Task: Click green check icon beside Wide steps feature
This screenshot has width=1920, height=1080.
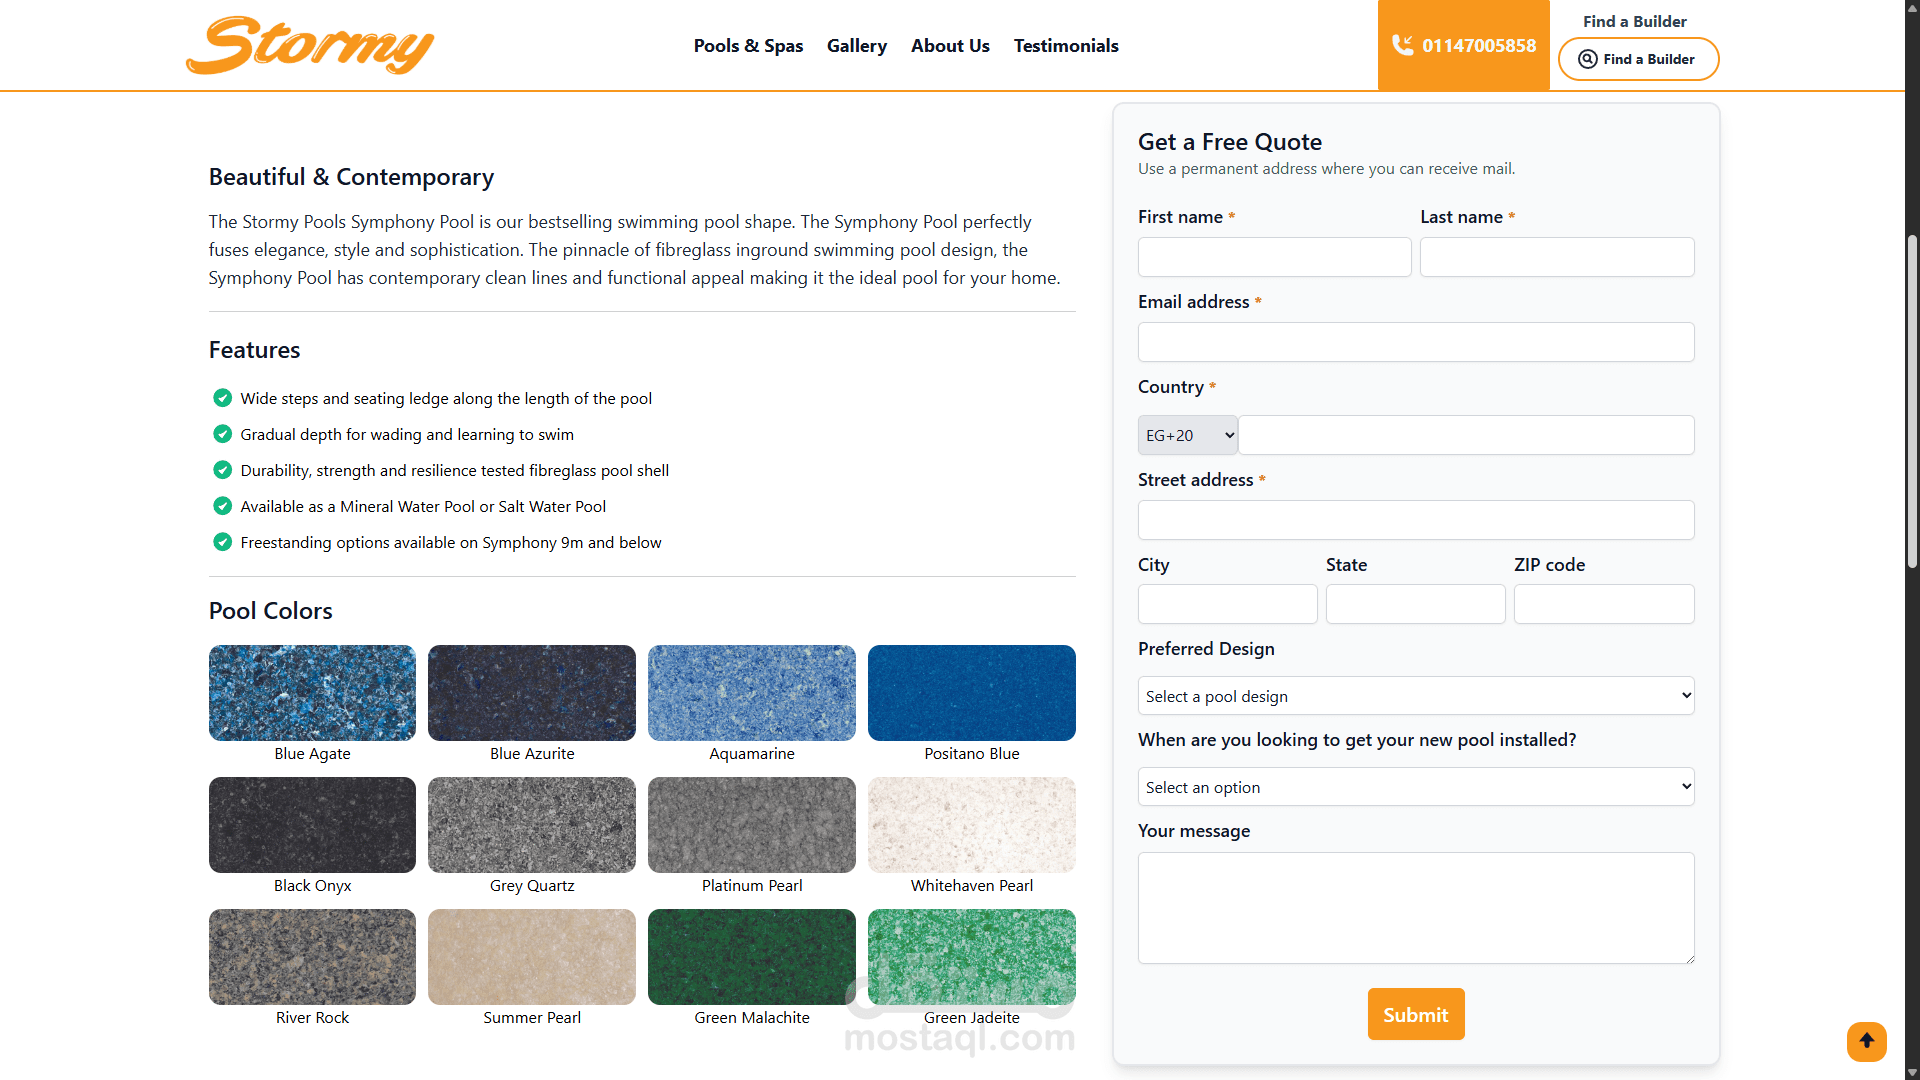Action: tap(223, 398)
